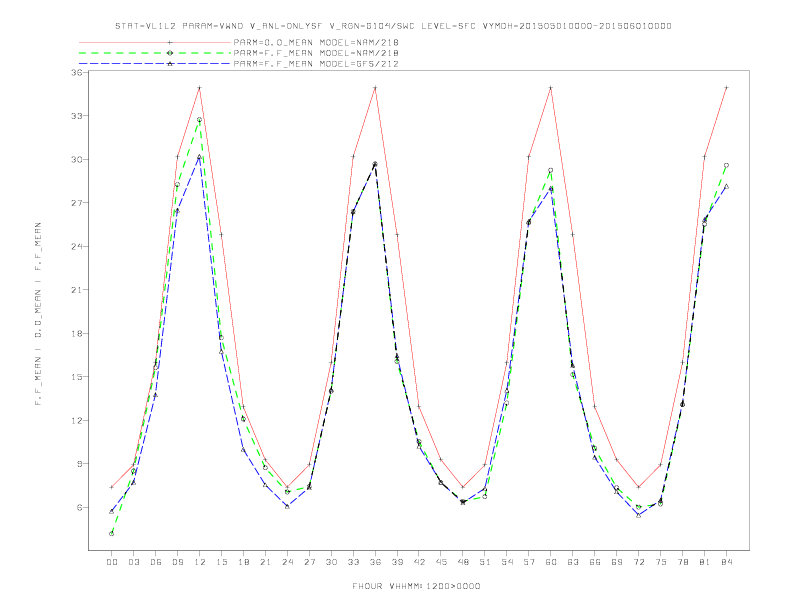Click x-axis tick label 21

[x=265, y=562]
